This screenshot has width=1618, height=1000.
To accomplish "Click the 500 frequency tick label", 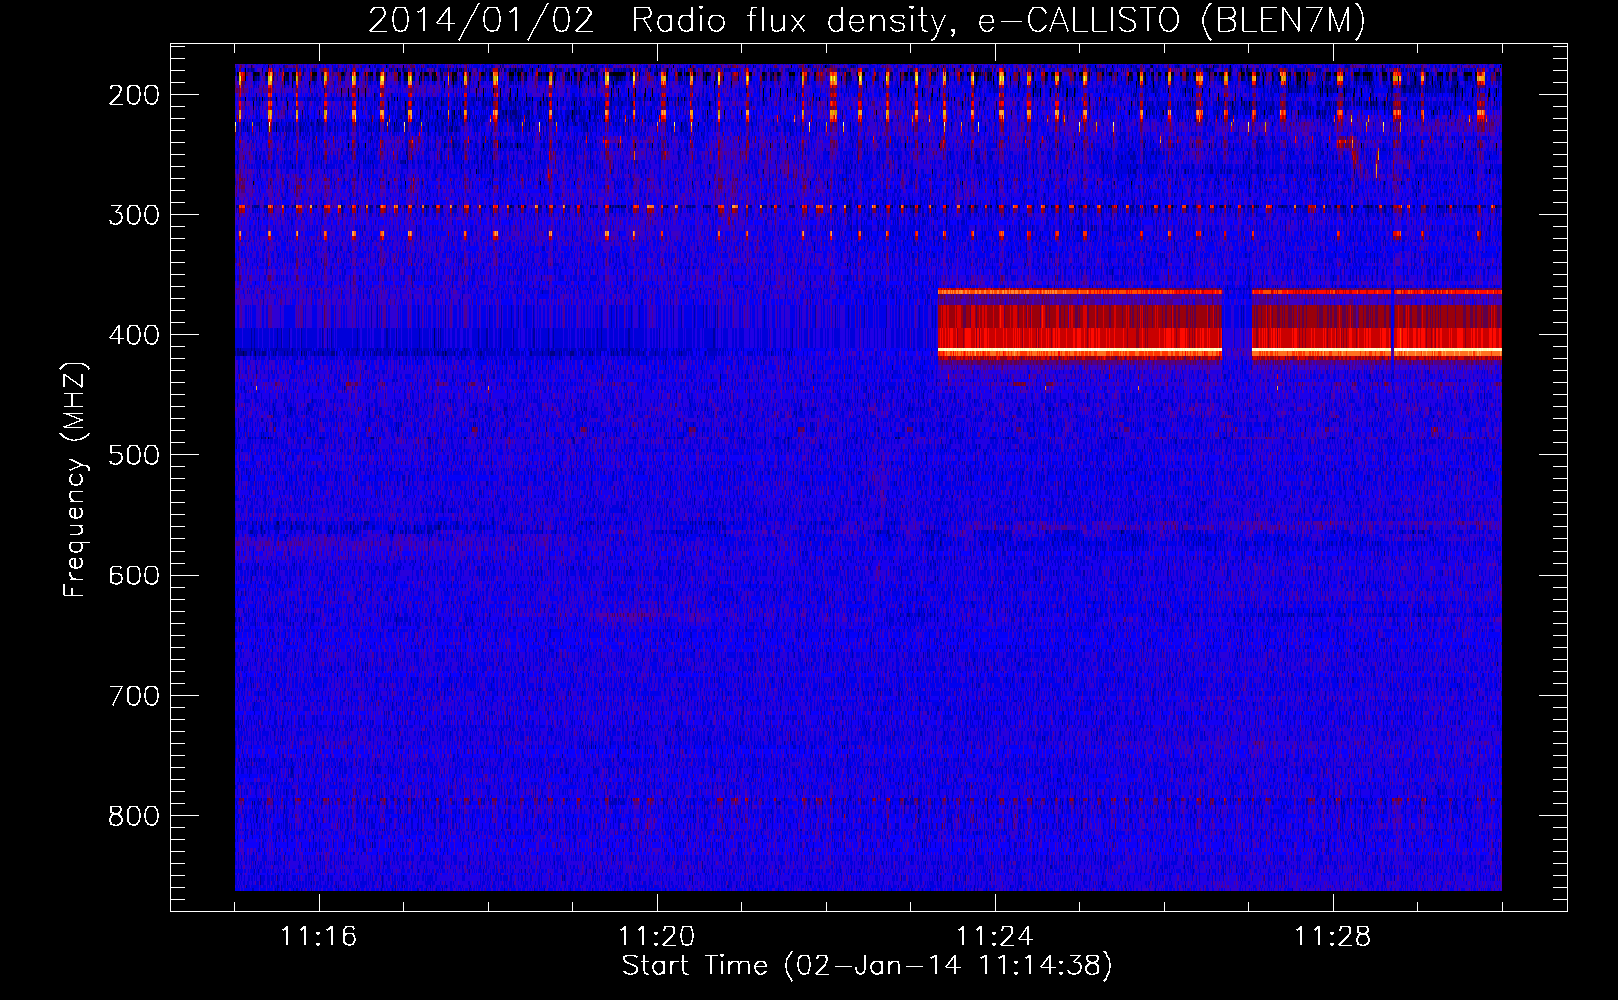I will [x=134, y=455].
